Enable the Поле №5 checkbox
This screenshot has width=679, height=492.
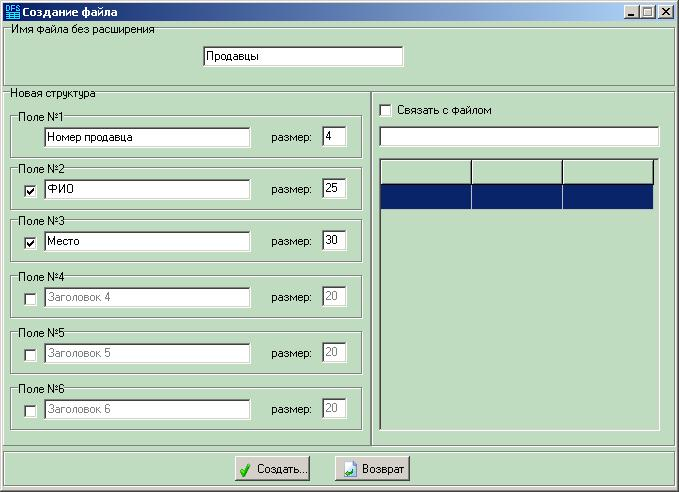30,354
